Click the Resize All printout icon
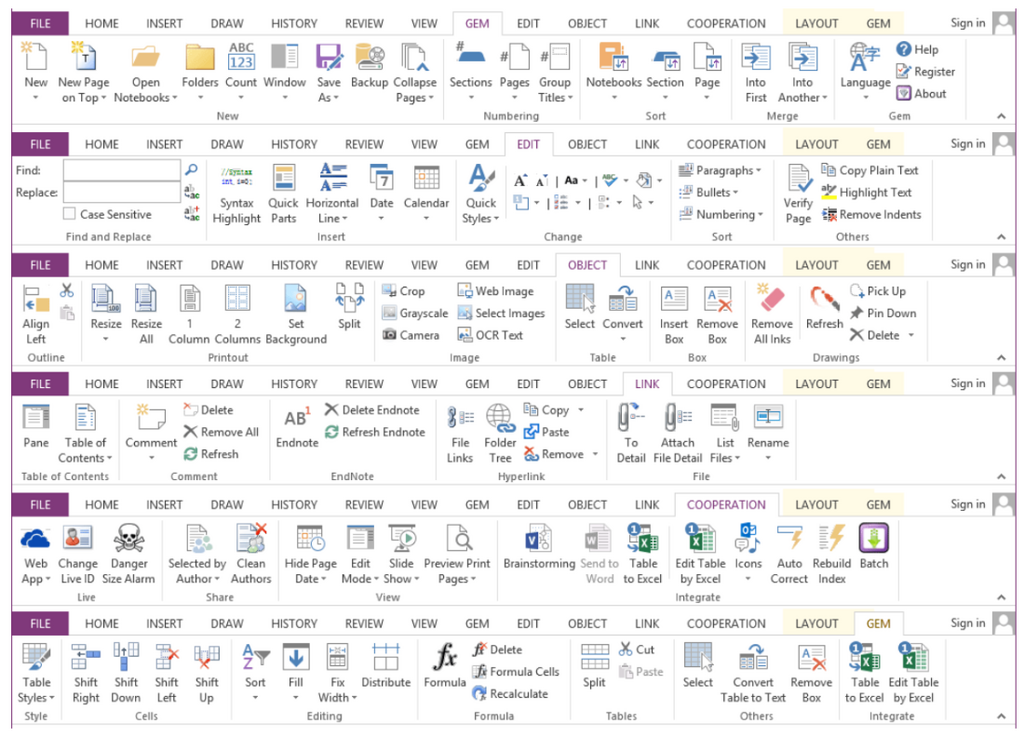This screenshot has height=737, width=1024. [x=146, y=298]
